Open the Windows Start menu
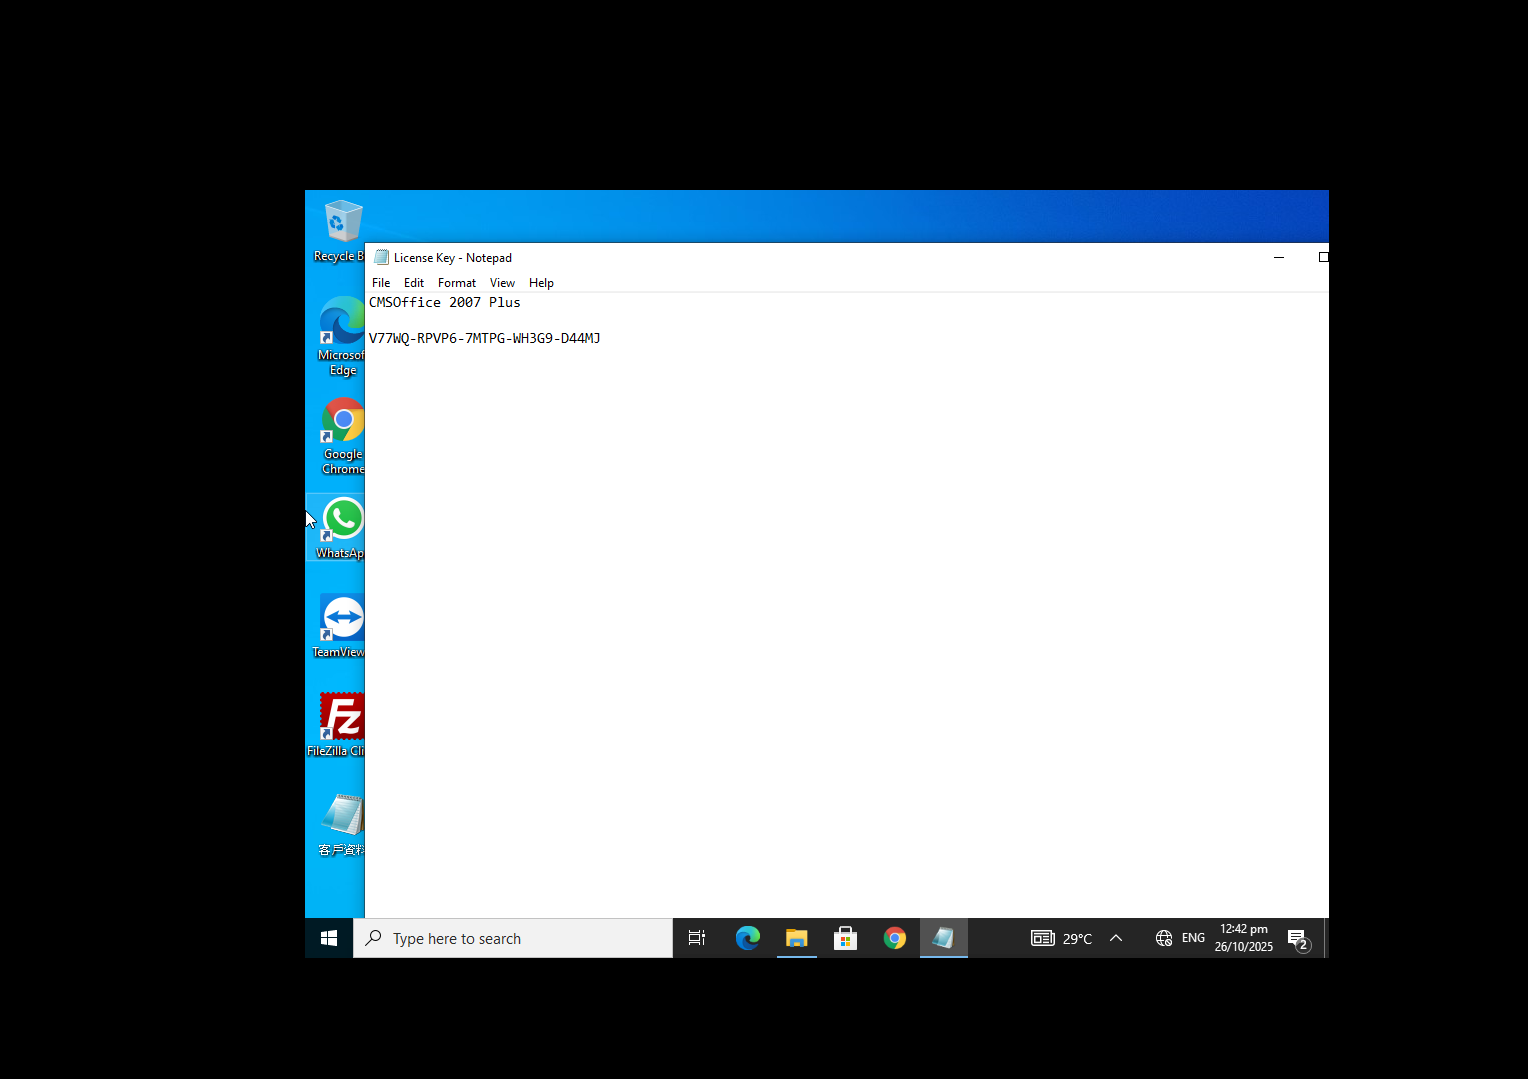Image resolution: width=1528 pixels, height=1079 pixels. 329,938
